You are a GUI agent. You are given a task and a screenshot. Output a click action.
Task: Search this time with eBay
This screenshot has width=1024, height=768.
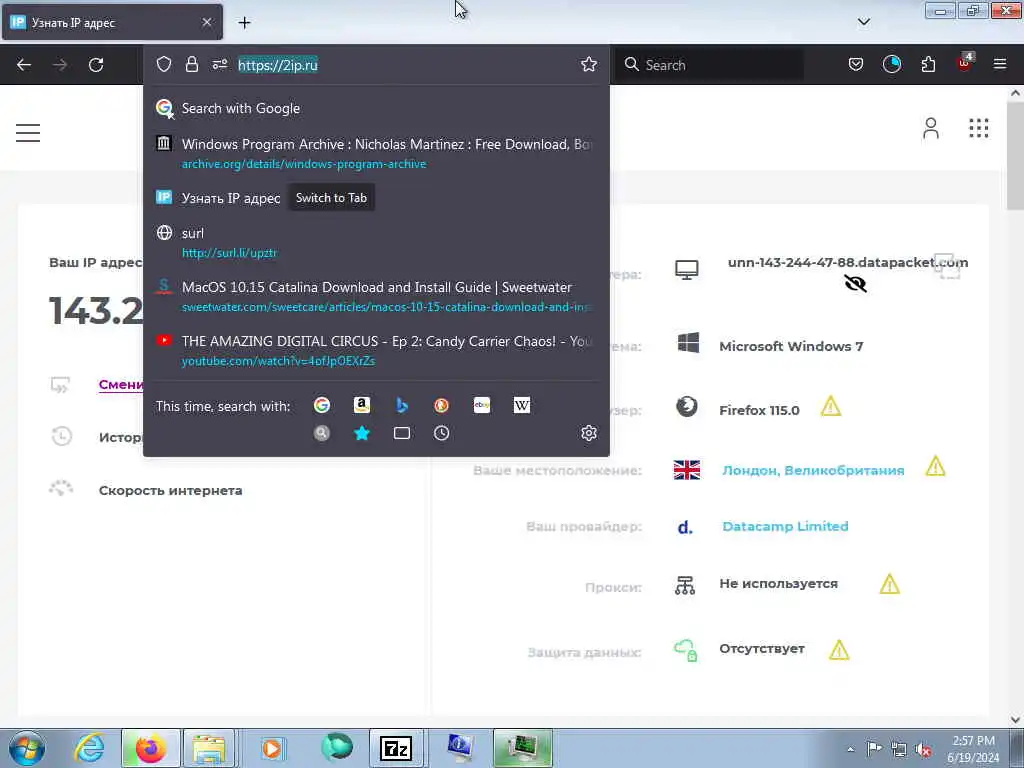[x=482, y=406]
